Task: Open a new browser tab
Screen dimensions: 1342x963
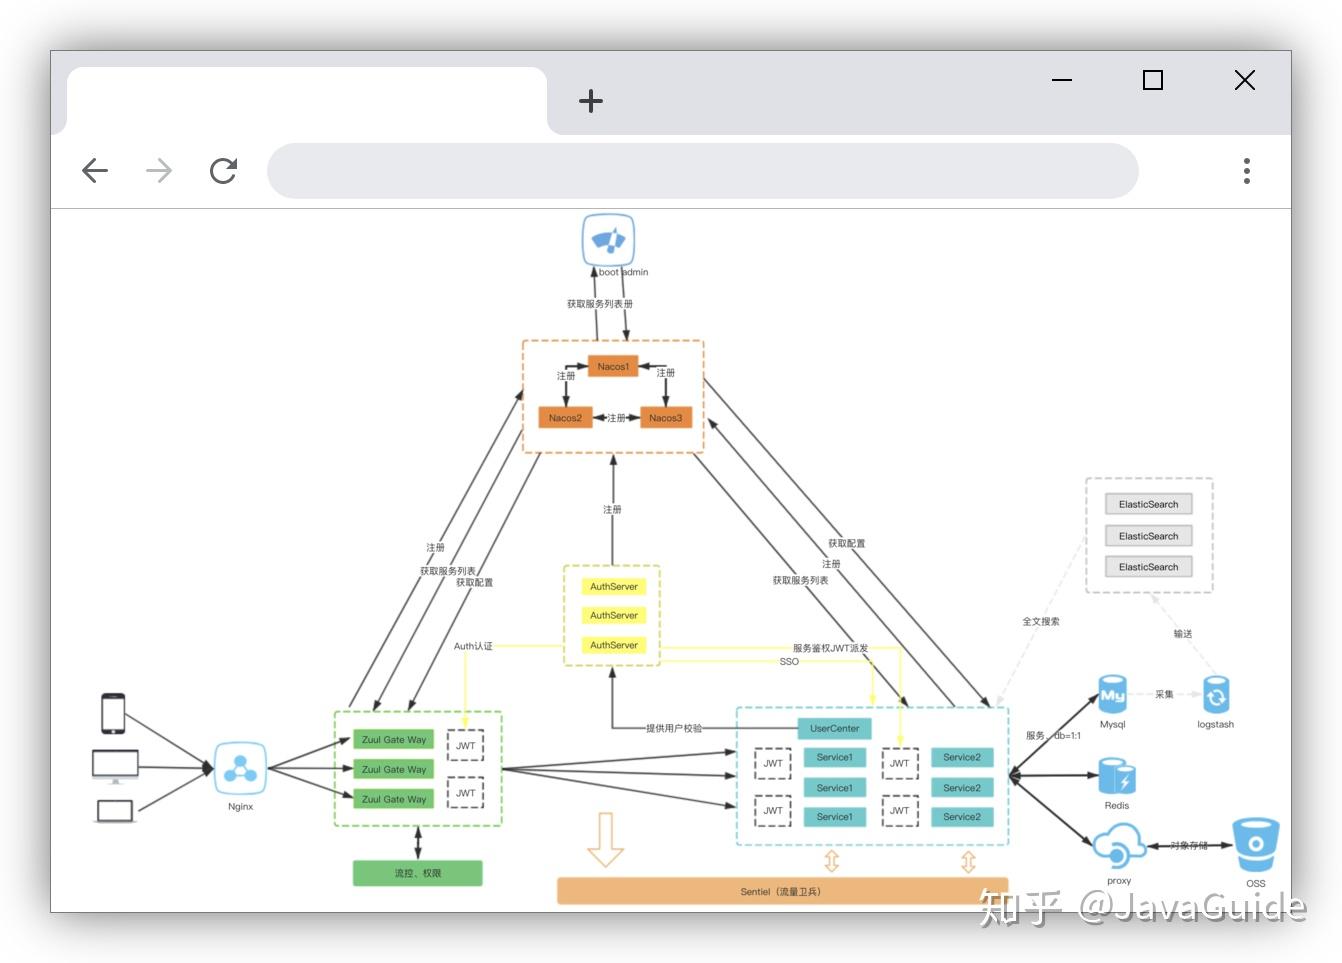Action: (590, 100)
